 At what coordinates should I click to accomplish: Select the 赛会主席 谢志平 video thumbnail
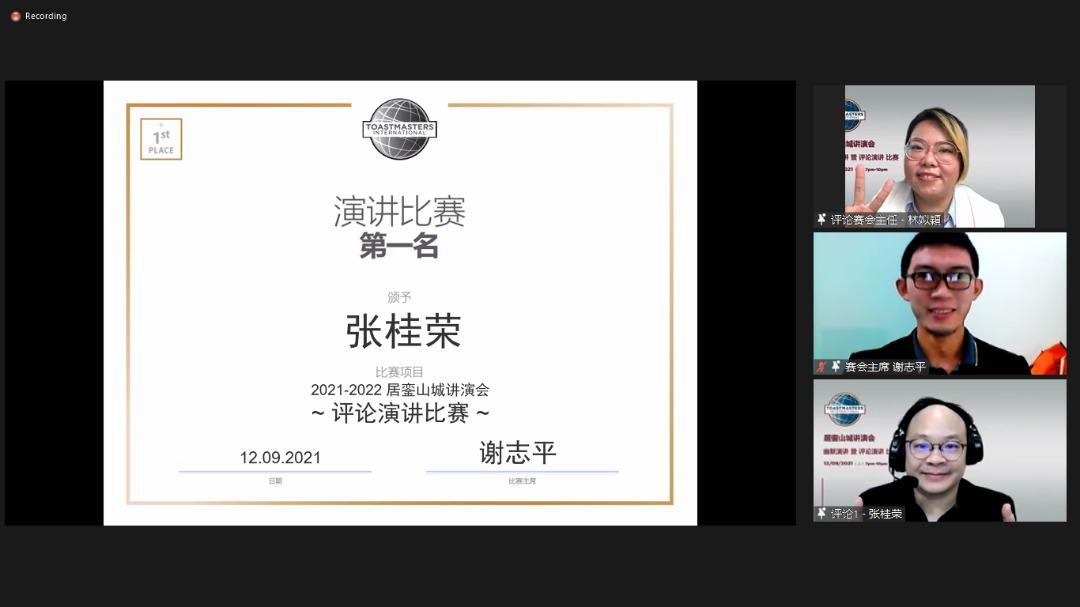point(939,303)
